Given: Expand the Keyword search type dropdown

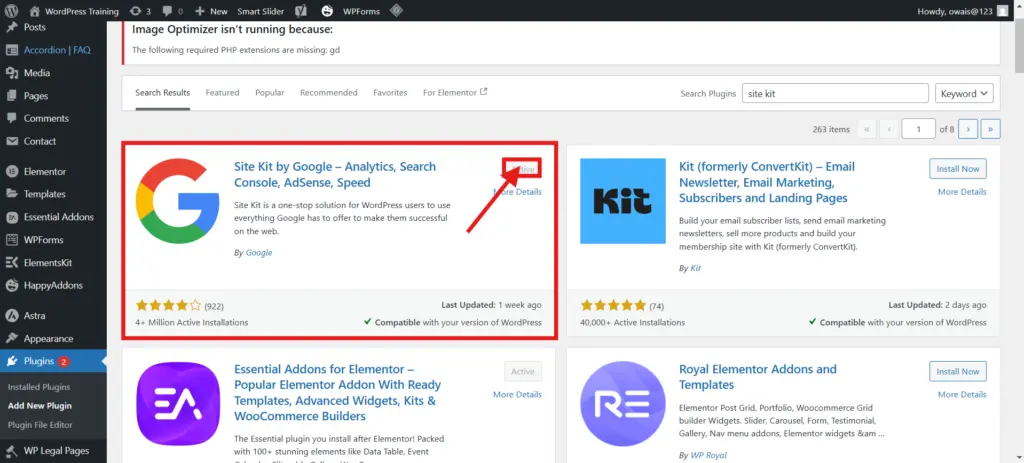Looking at the screenshot, I should tap(964, 93).
